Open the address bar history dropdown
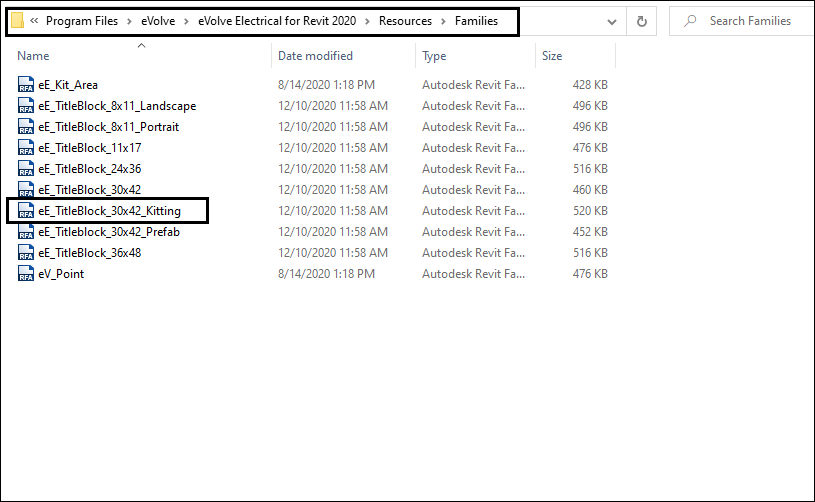The width and height of the screenshot is (815, 502). pyautogui.click(x=612, y=22)
